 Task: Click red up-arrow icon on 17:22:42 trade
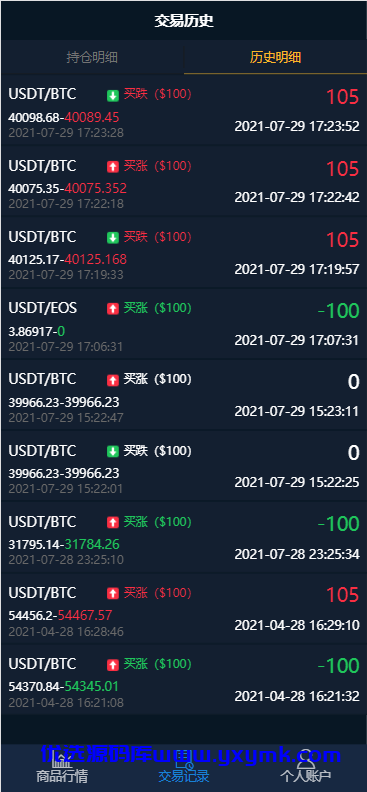click(x=113, y=166)
